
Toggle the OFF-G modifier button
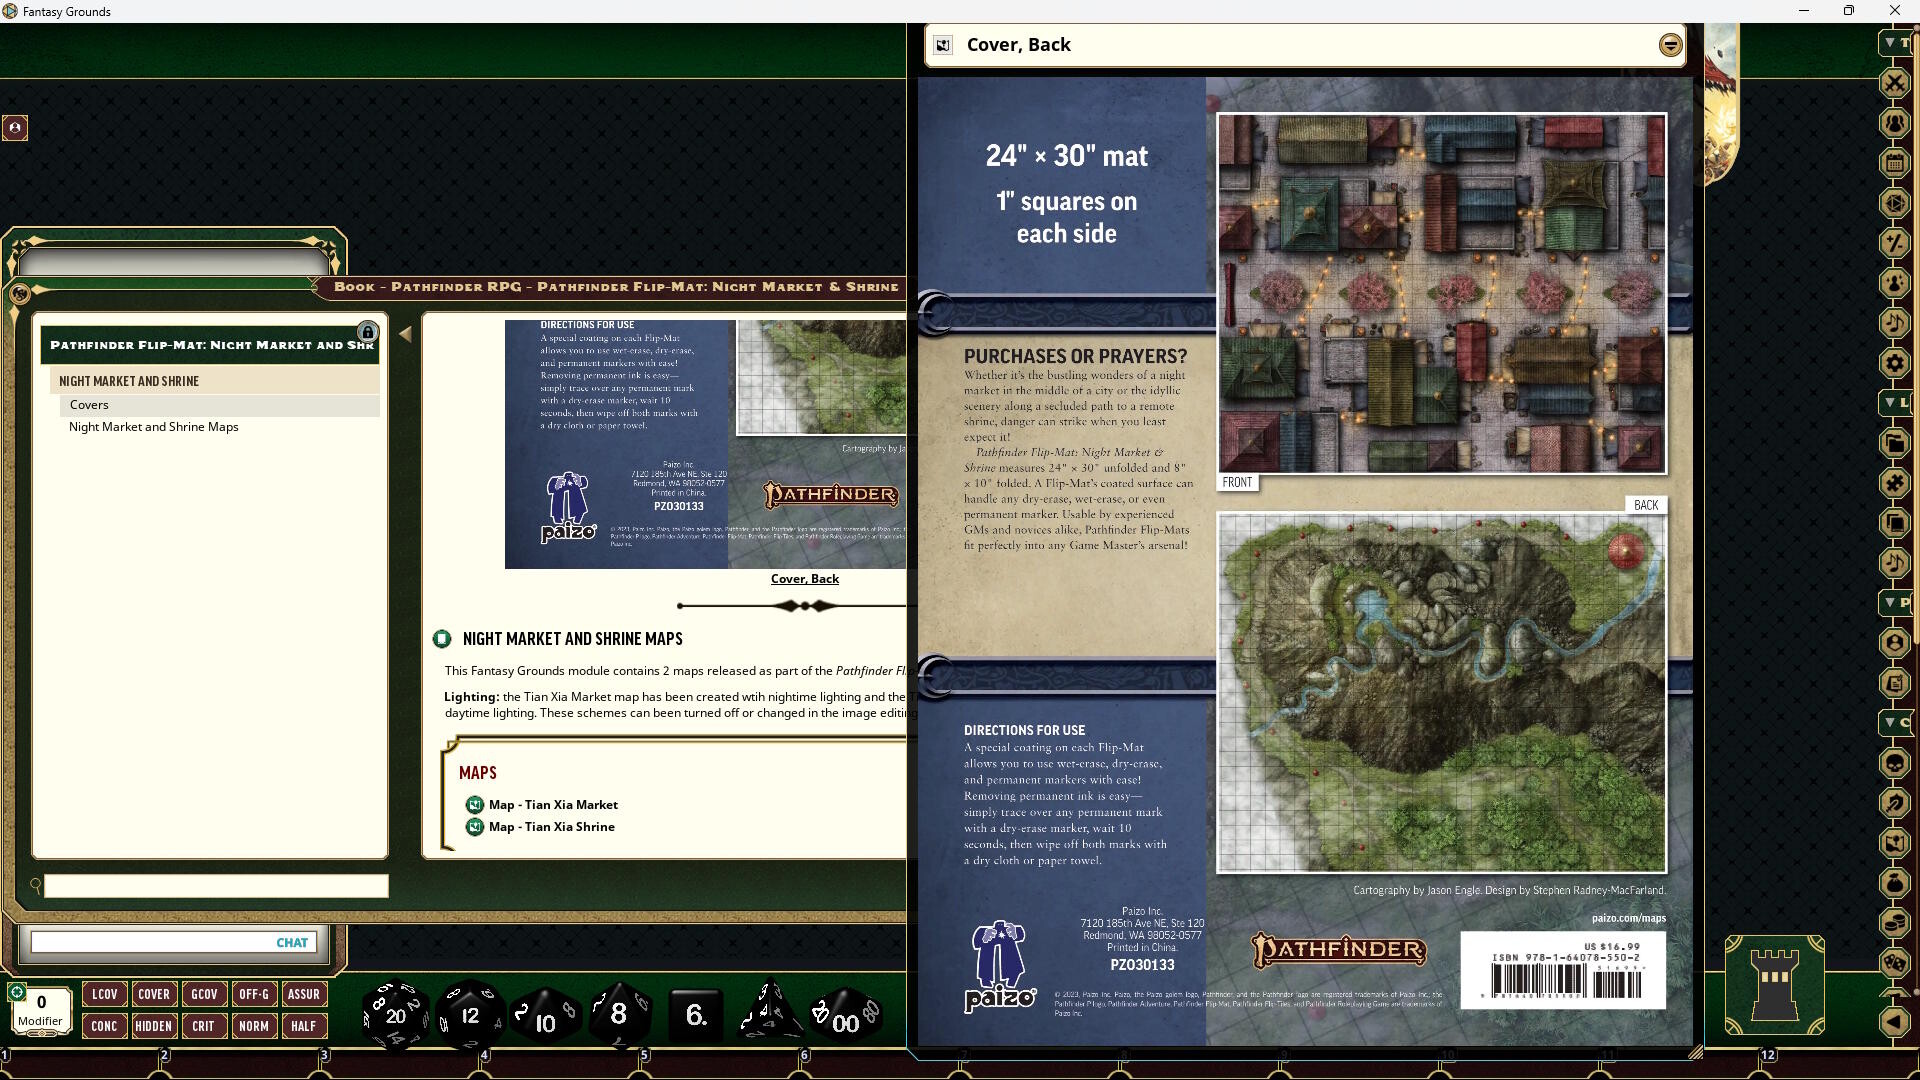click(254, 994)
